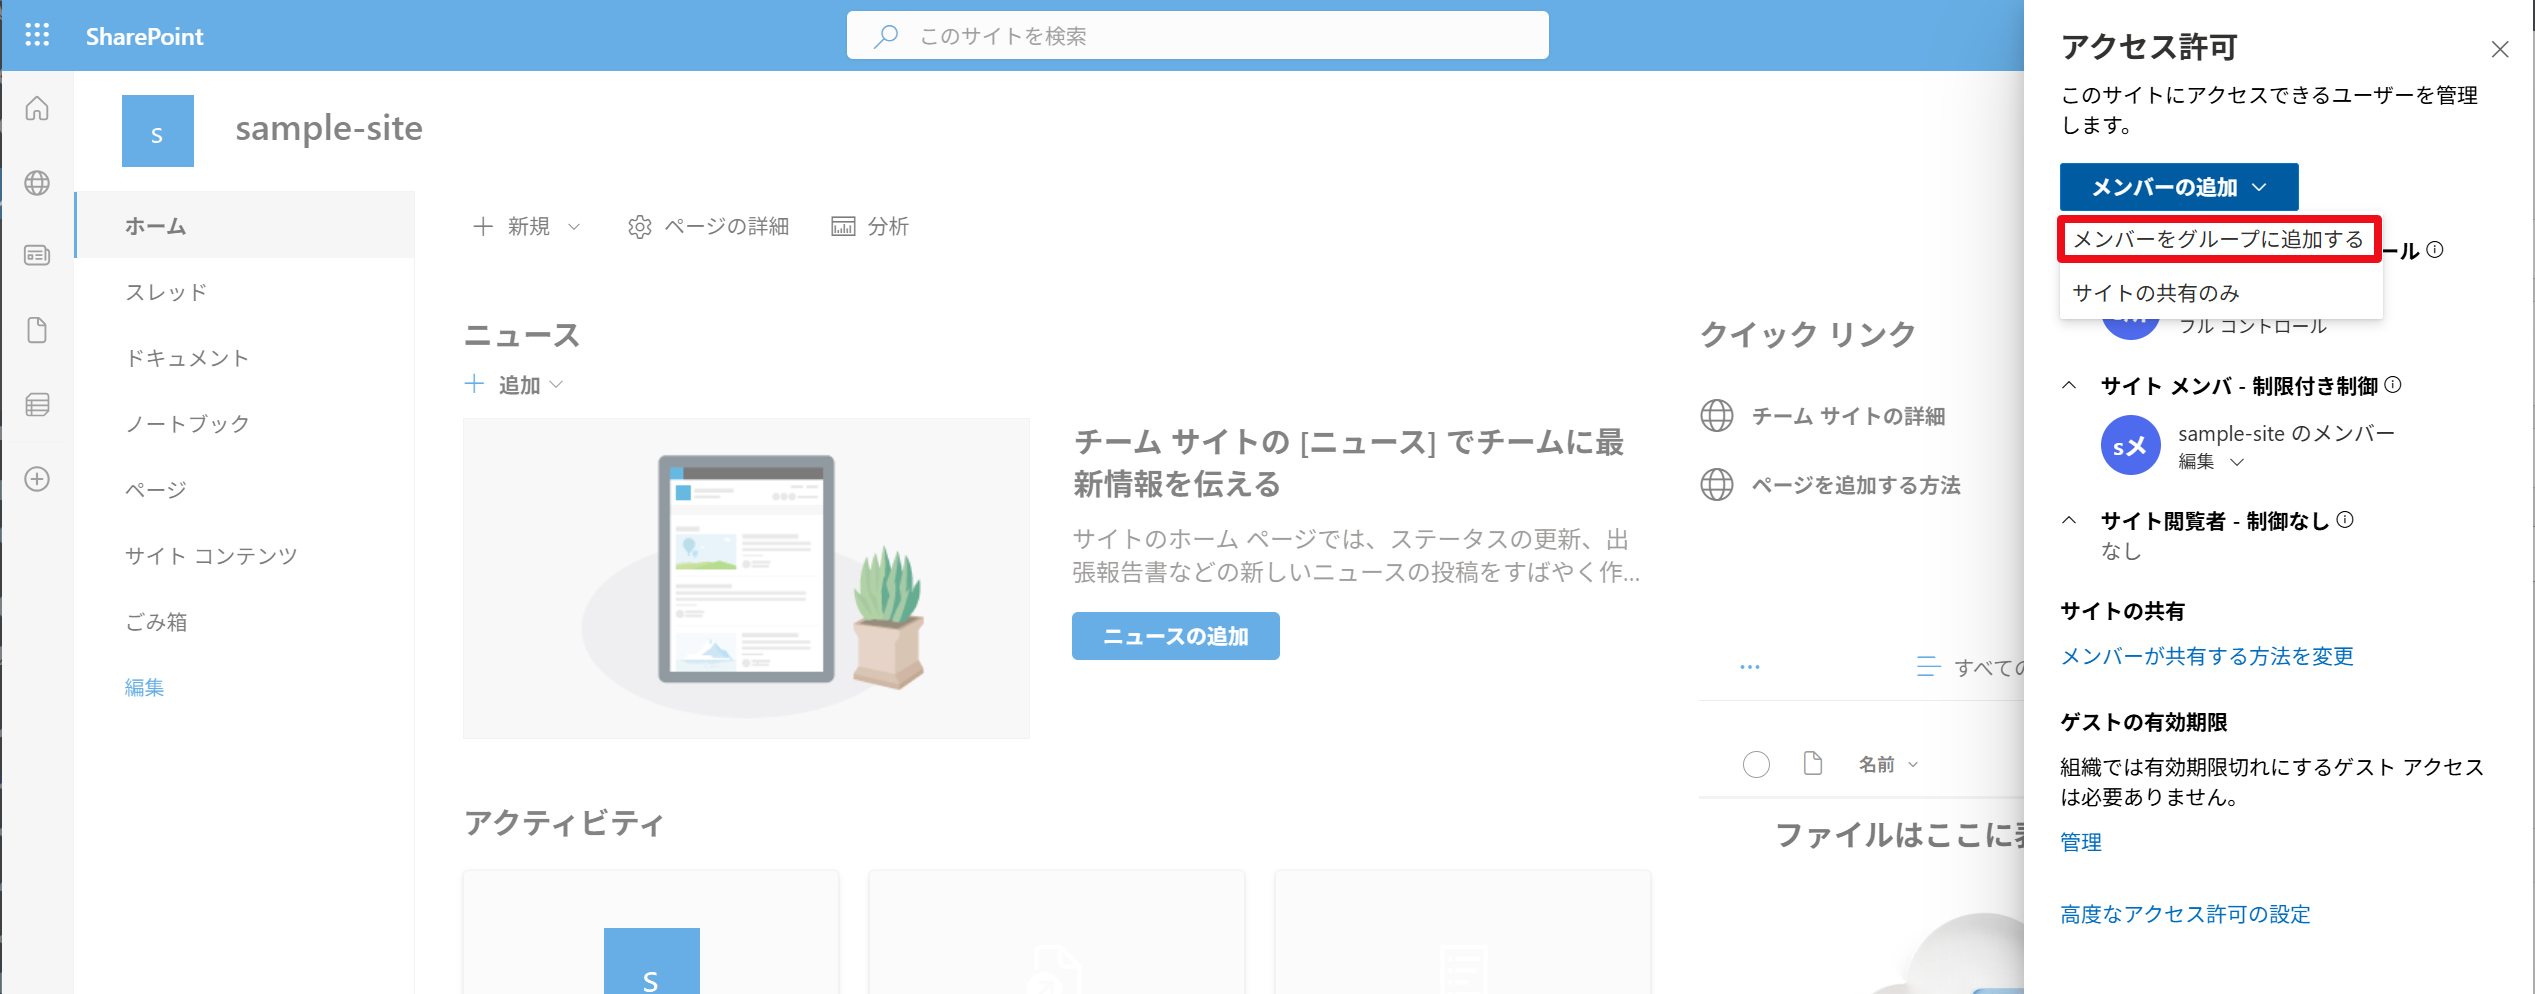This screenshot has width=2535, height=994.
Task: Click the gear icon for ページの詳細
Action: point(640,227)
